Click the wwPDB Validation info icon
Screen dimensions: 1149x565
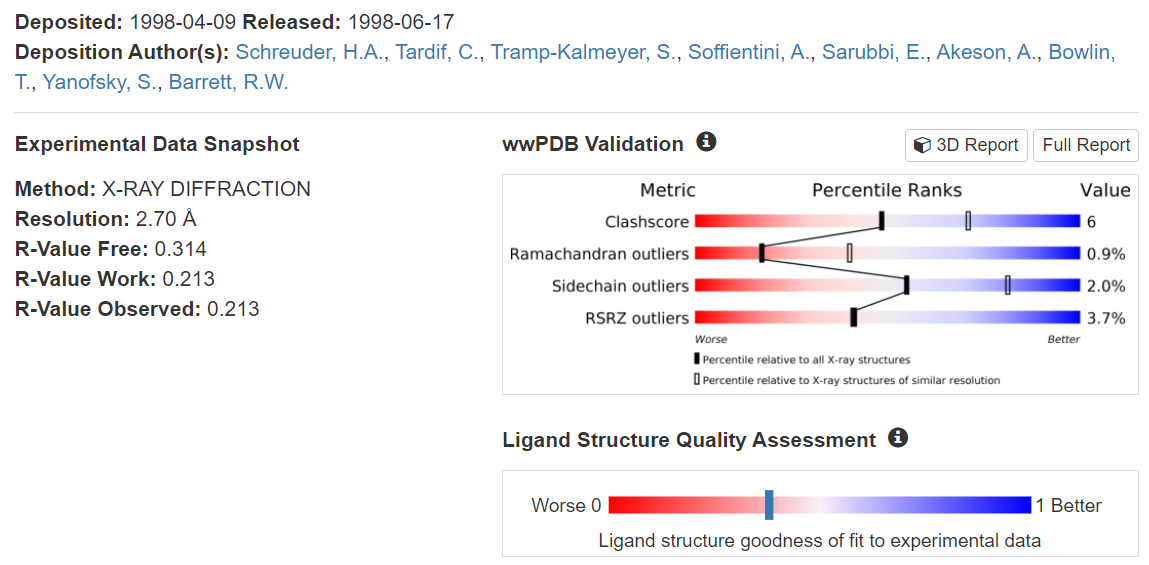pyautogui.click(x=706, y=142)
